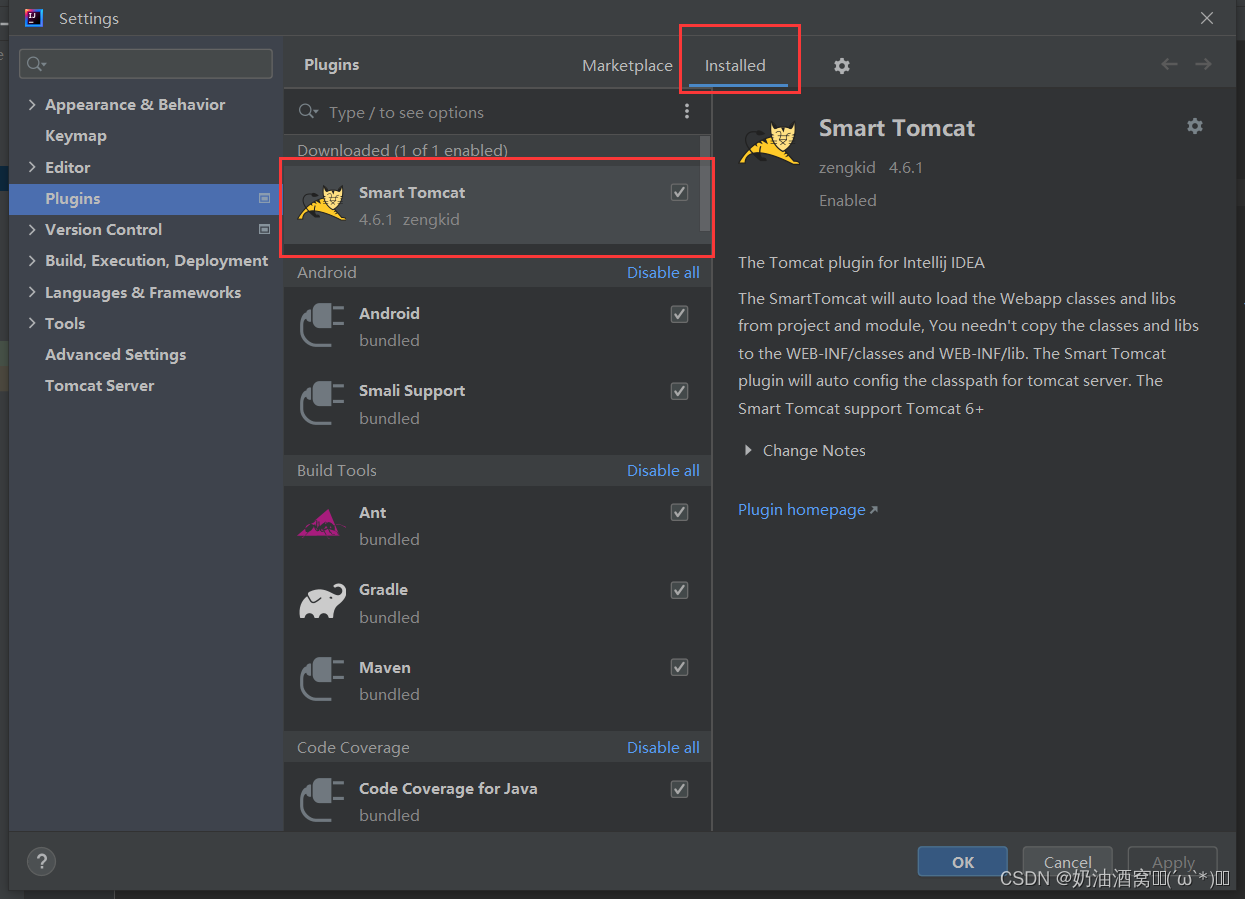Disable all Build Tools plugins

click(x=663, y=470)
